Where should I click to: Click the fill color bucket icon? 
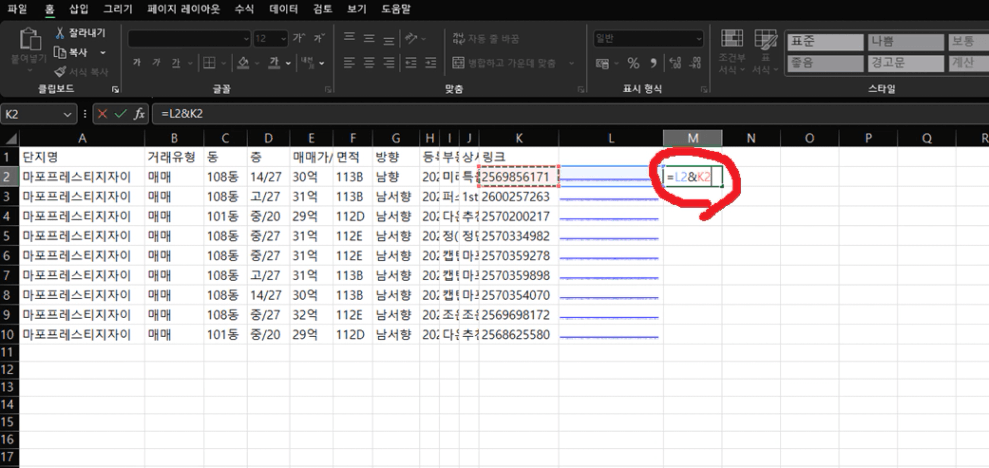tap(244, 62)
